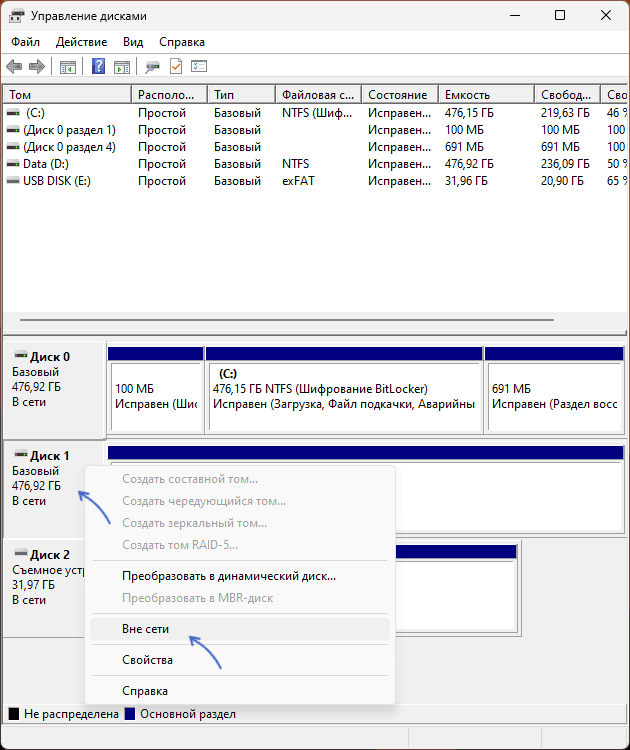Select the (C:) row in volume list

(x=316, y=113)
